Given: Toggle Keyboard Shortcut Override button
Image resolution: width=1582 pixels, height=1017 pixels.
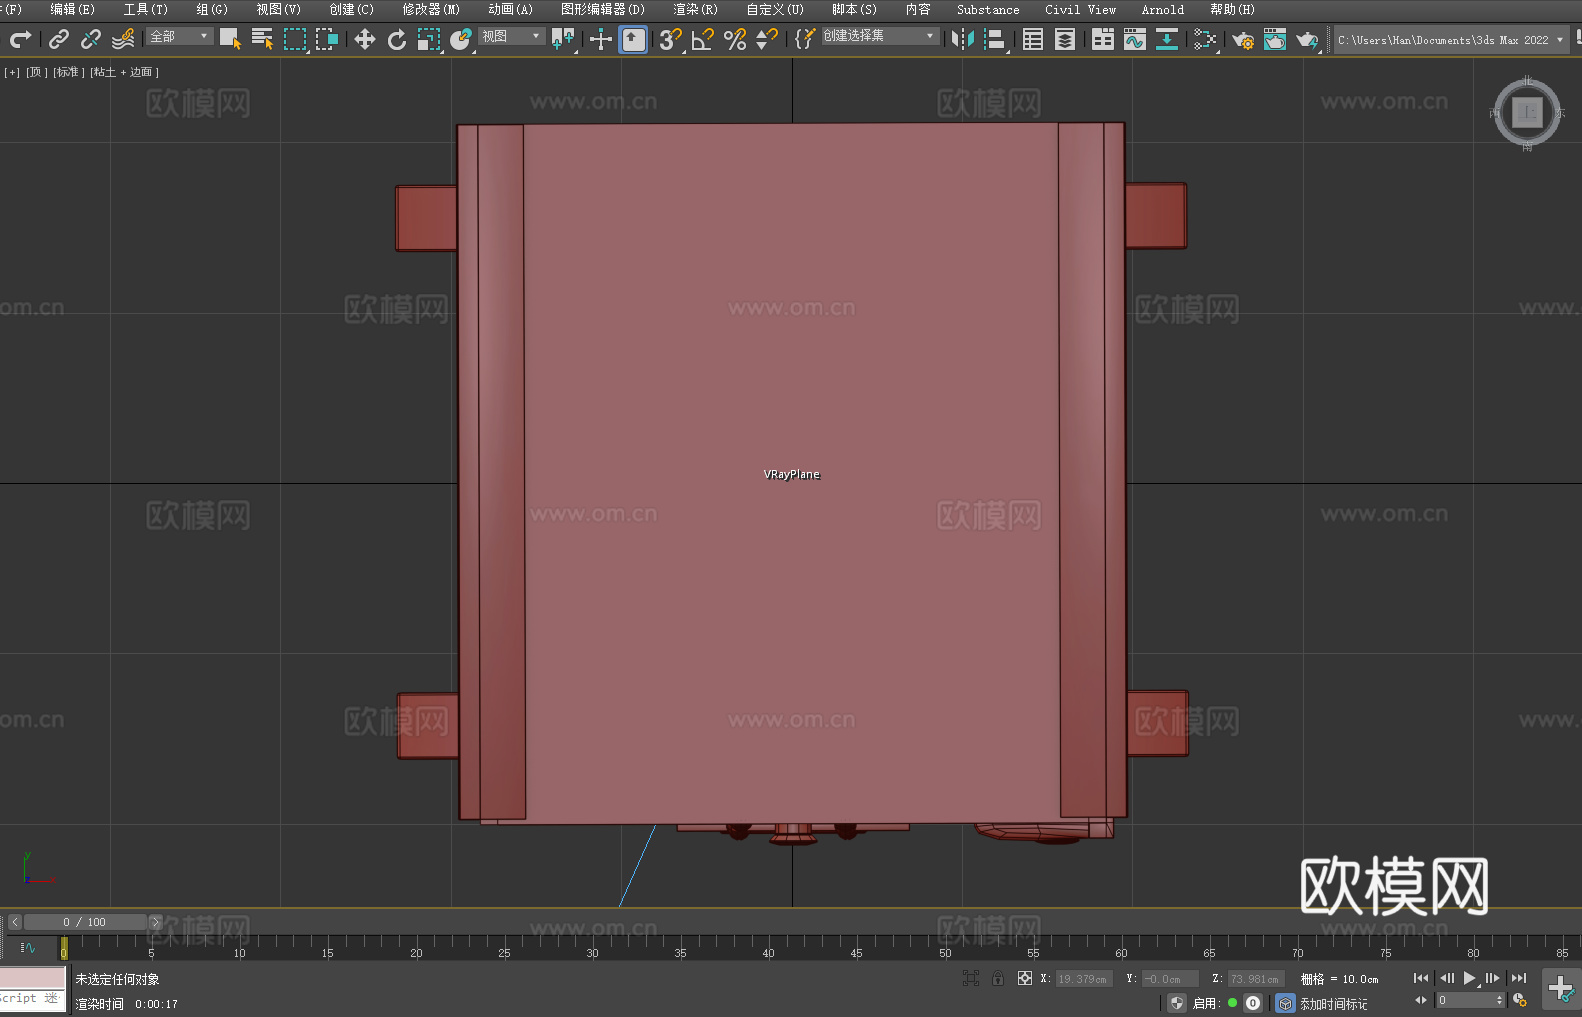Looking at the screenshot, I should [x=633, y=39].
